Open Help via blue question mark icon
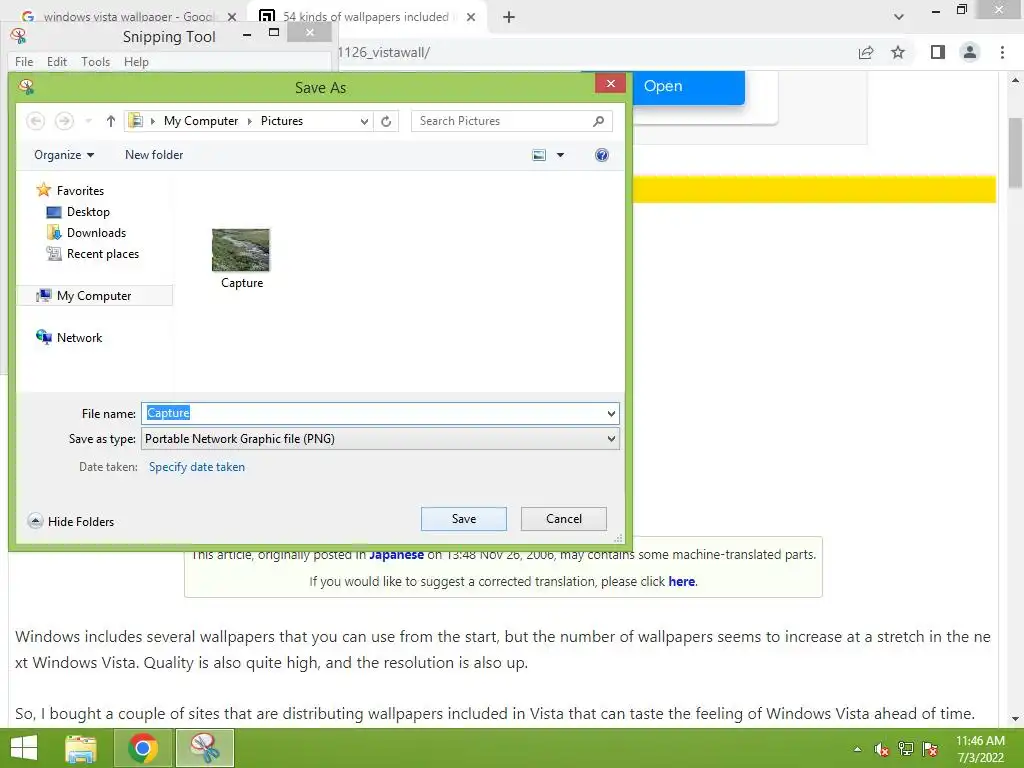Screen dimensions: 1024x768 (x=601, y=155)
